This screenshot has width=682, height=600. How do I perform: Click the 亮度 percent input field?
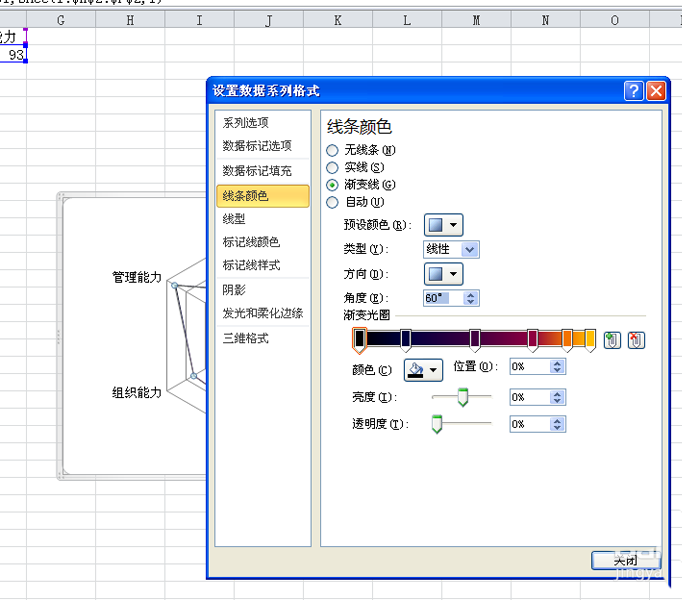[x=530, y=397]
